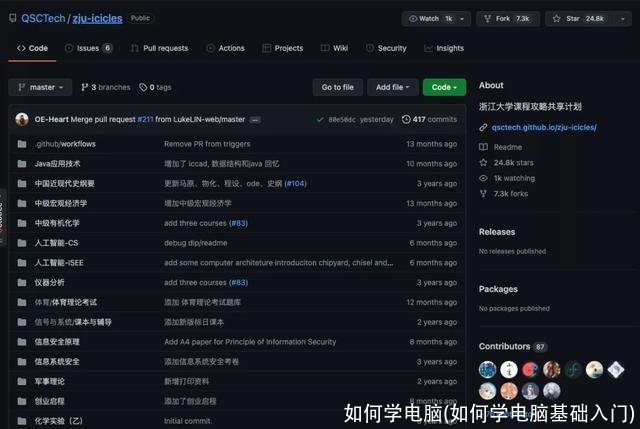640x429 pixels.
Task: Open the green Code dropdown
Action: (444, 87)
